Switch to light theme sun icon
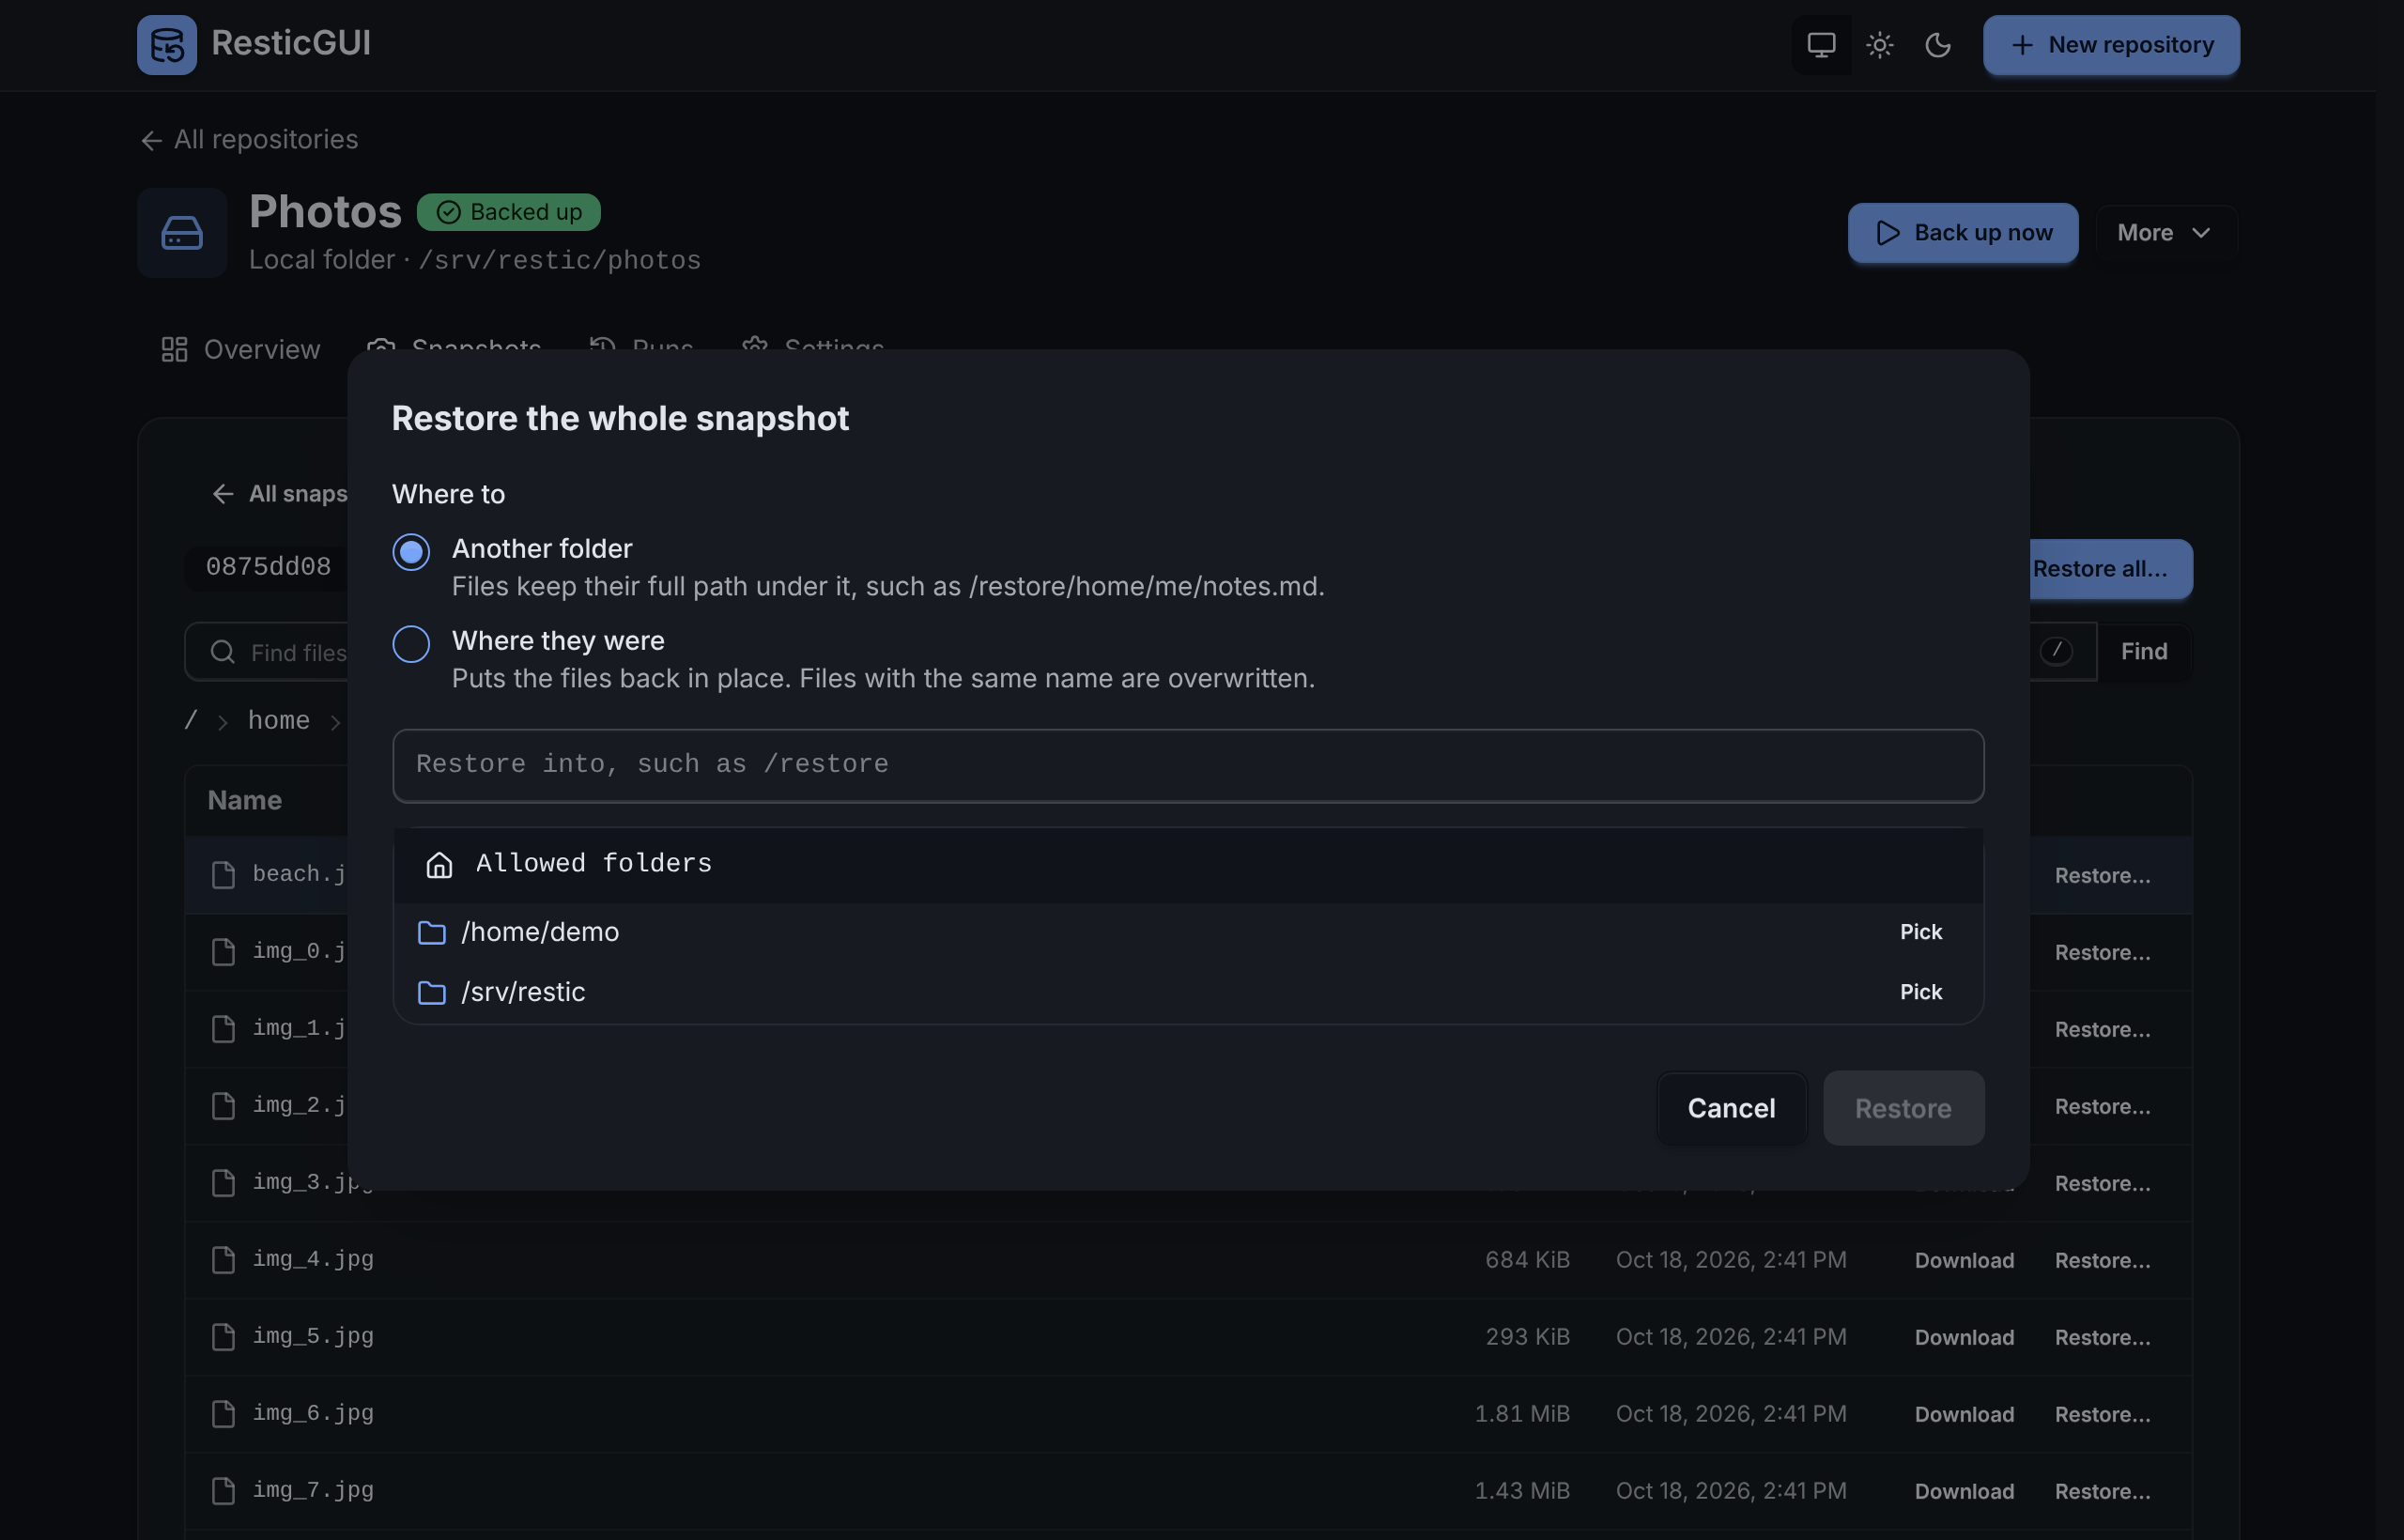The image size is (2404, 1540). (x=1879, y=45)
